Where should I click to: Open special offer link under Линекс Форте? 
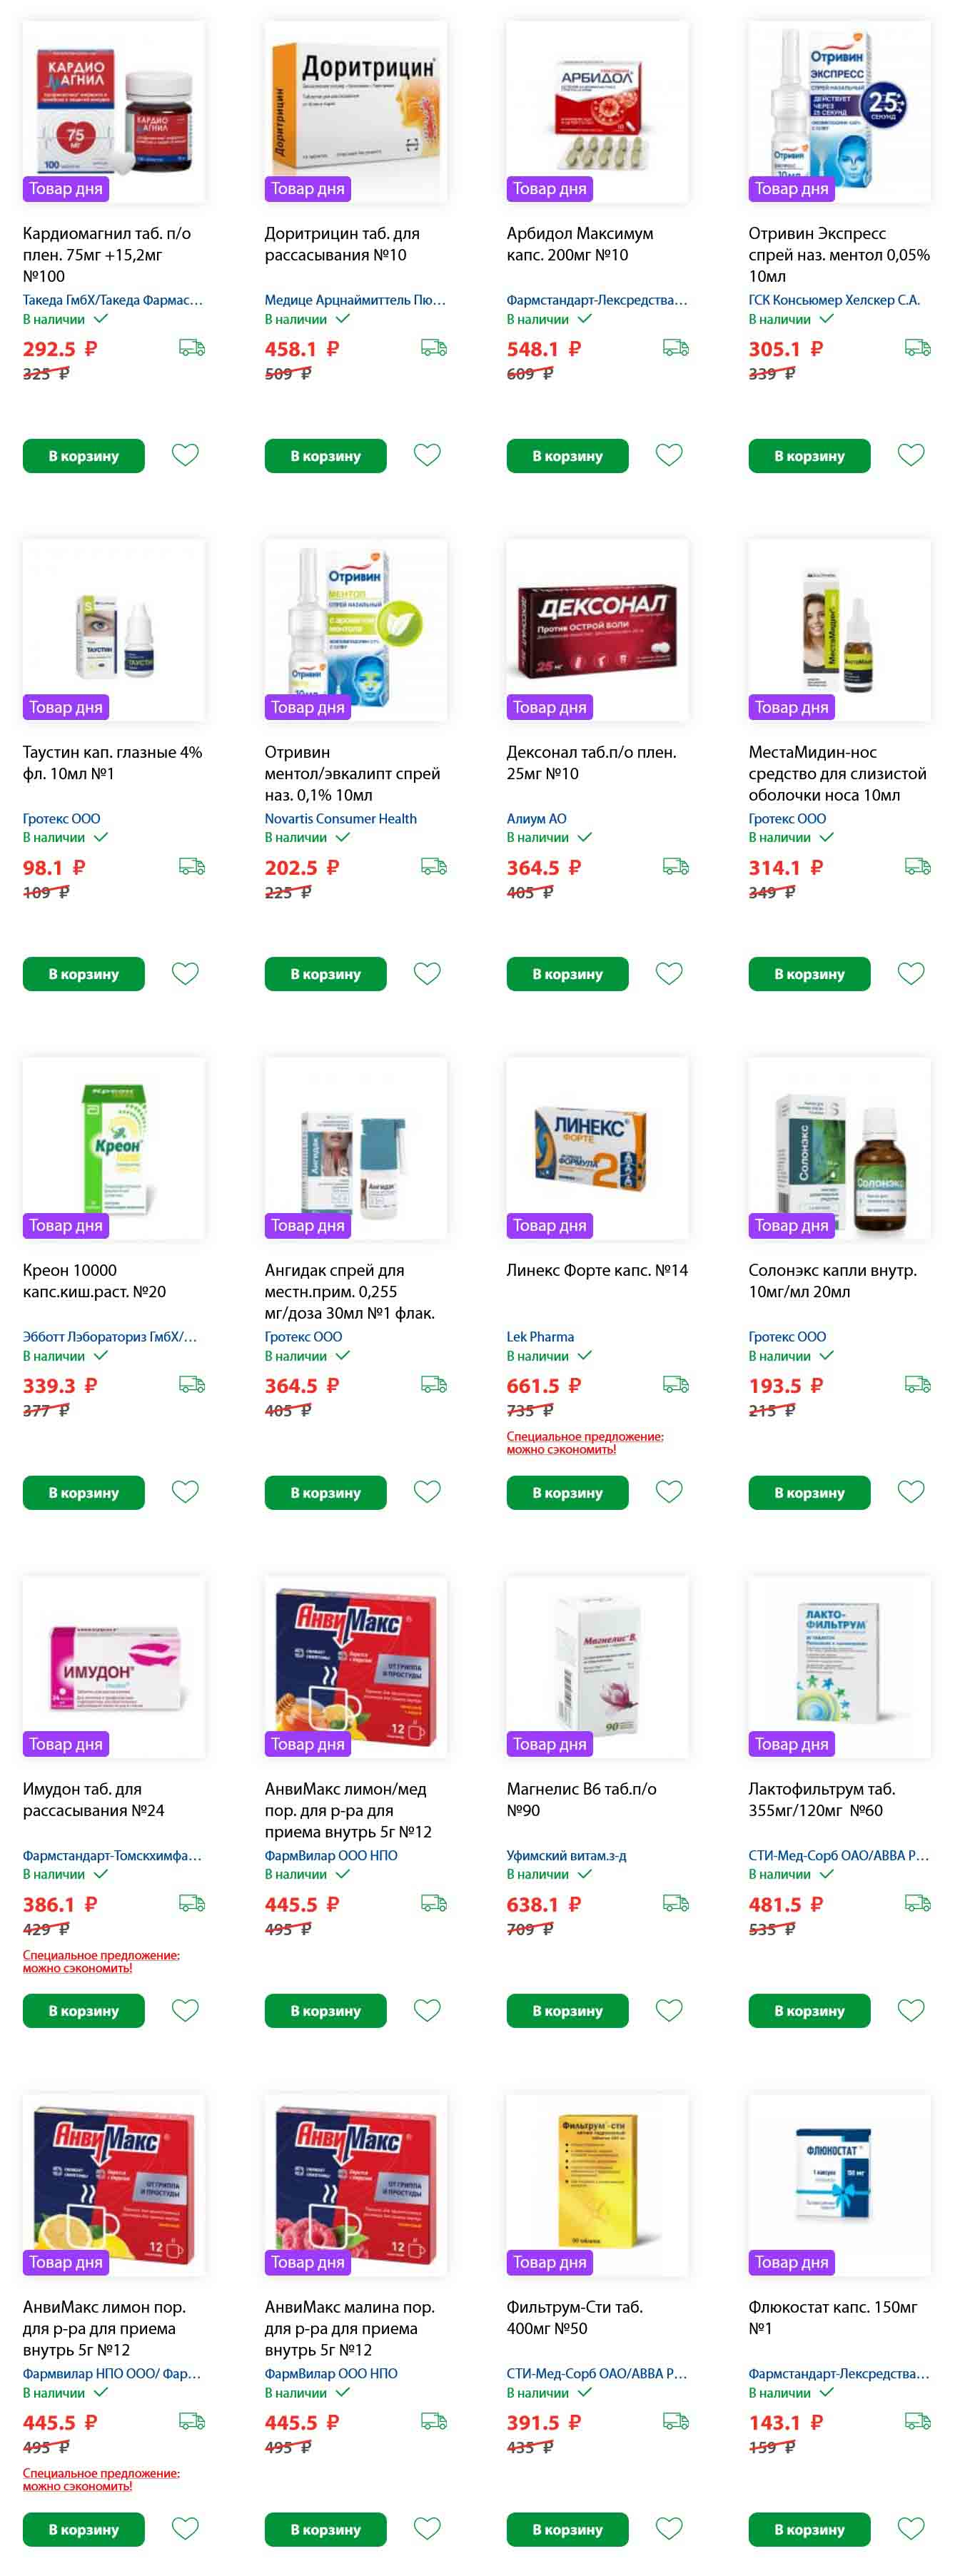[585, 1443]
